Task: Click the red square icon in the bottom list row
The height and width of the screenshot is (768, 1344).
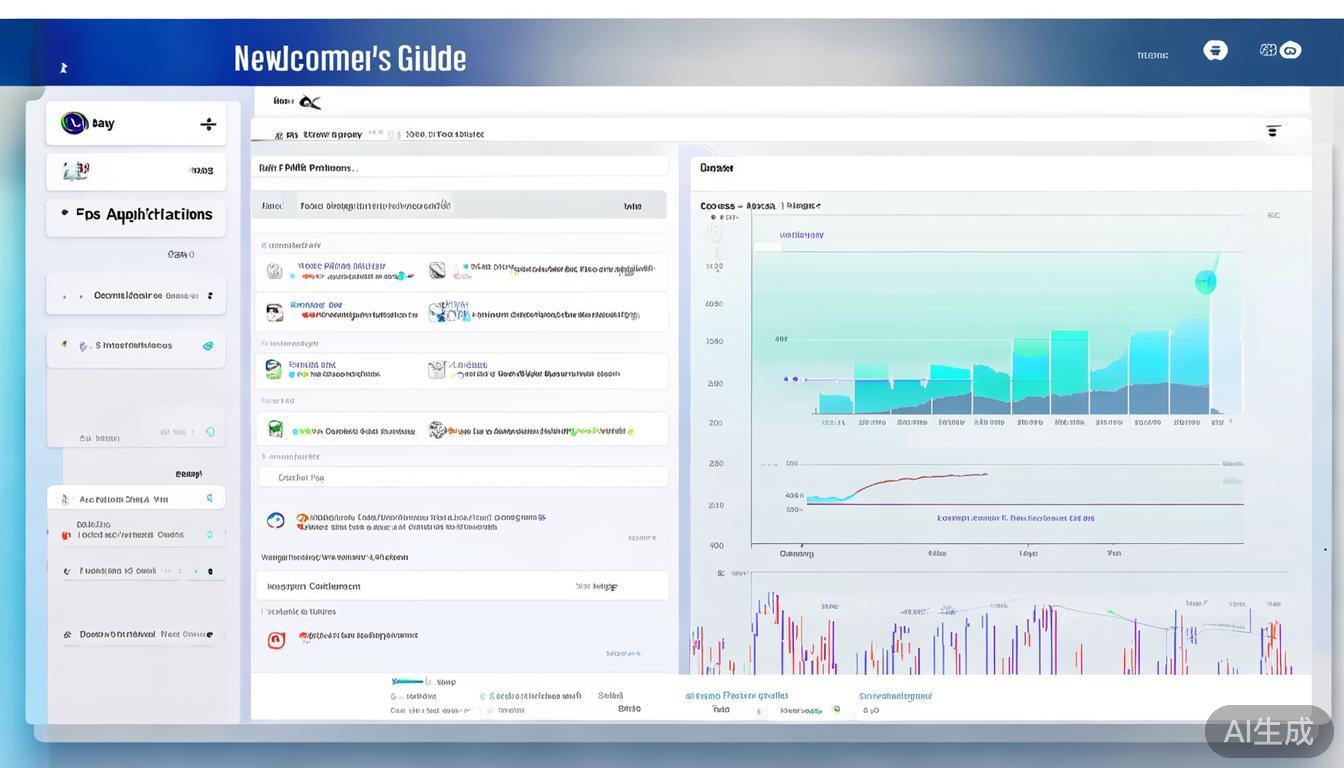Action: [x=276, y=640]
